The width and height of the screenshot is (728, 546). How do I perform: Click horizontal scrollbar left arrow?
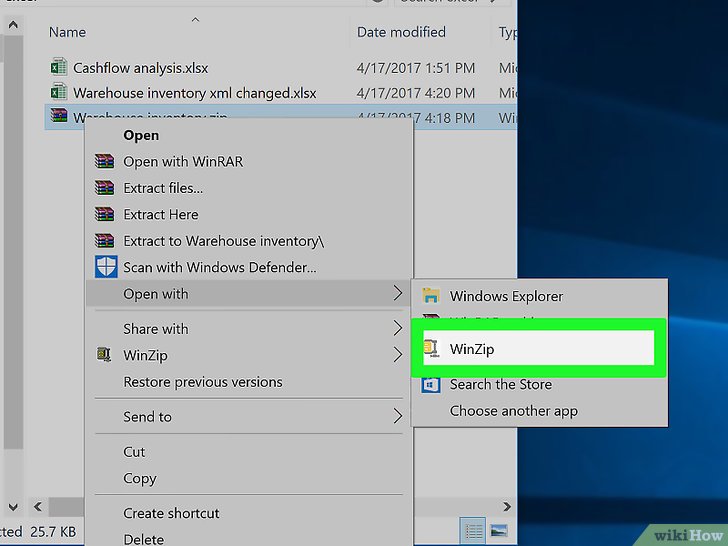pyautogui.click(x=38, y=507)
